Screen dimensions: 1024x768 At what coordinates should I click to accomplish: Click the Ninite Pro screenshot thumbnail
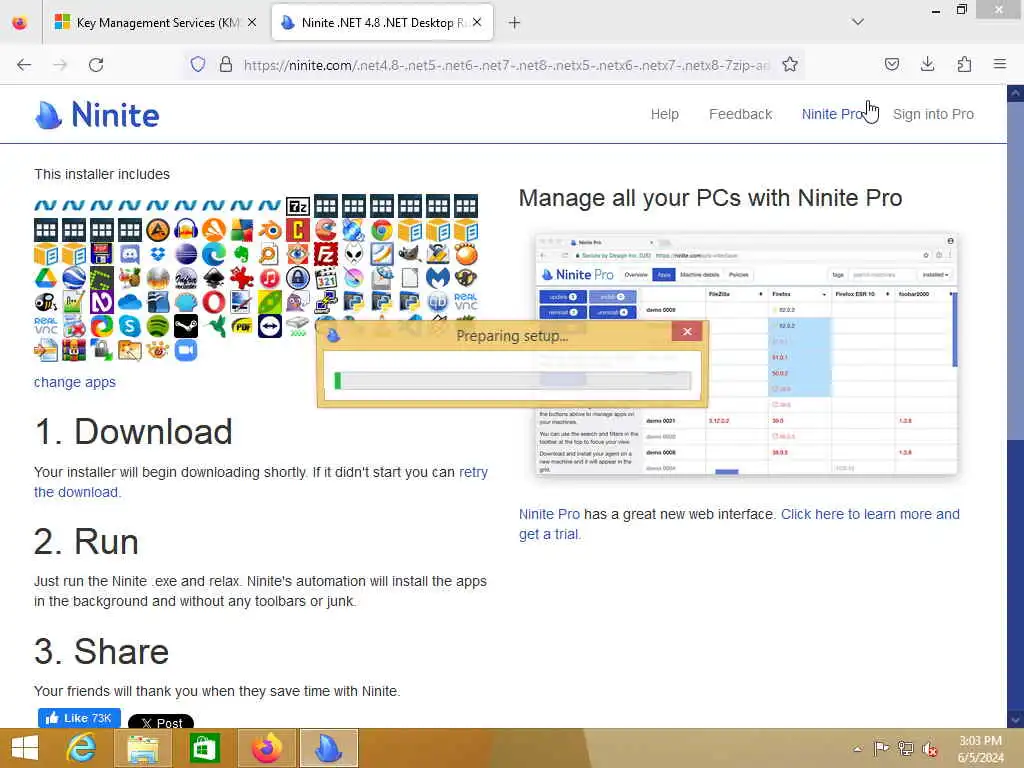coord(746,353)
